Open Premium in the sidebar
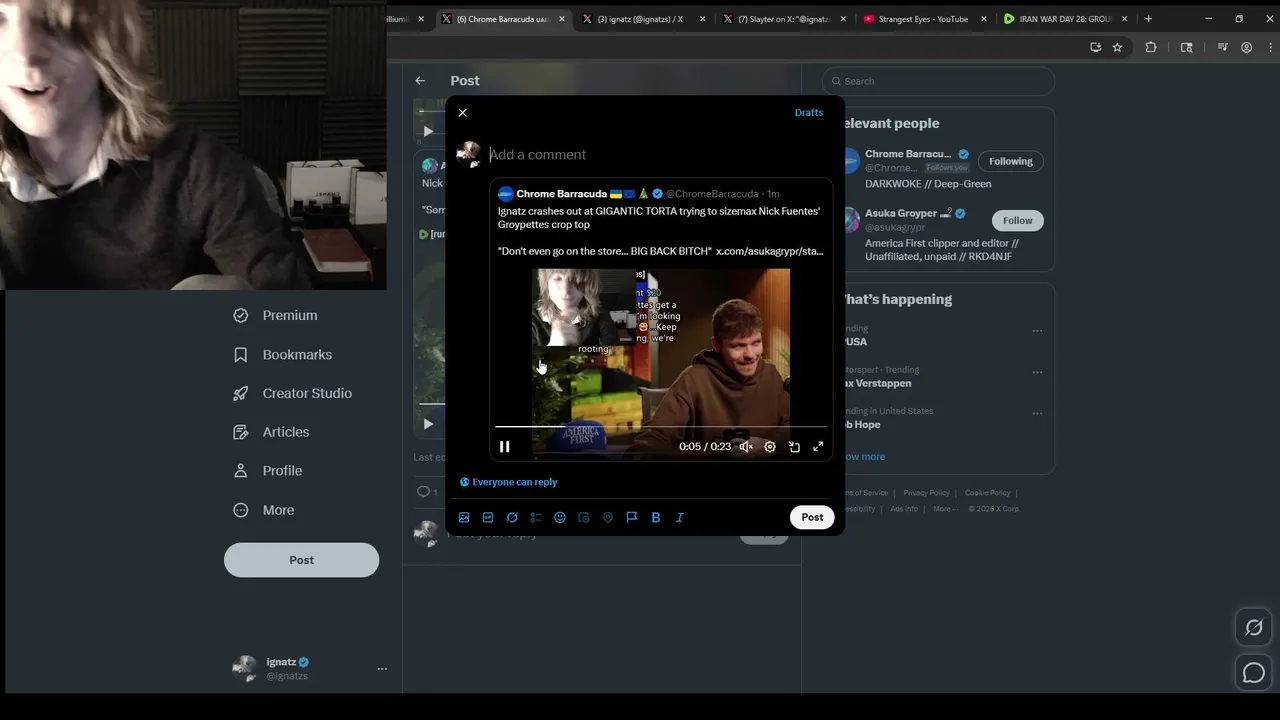1280x720 pixels. 275,315
